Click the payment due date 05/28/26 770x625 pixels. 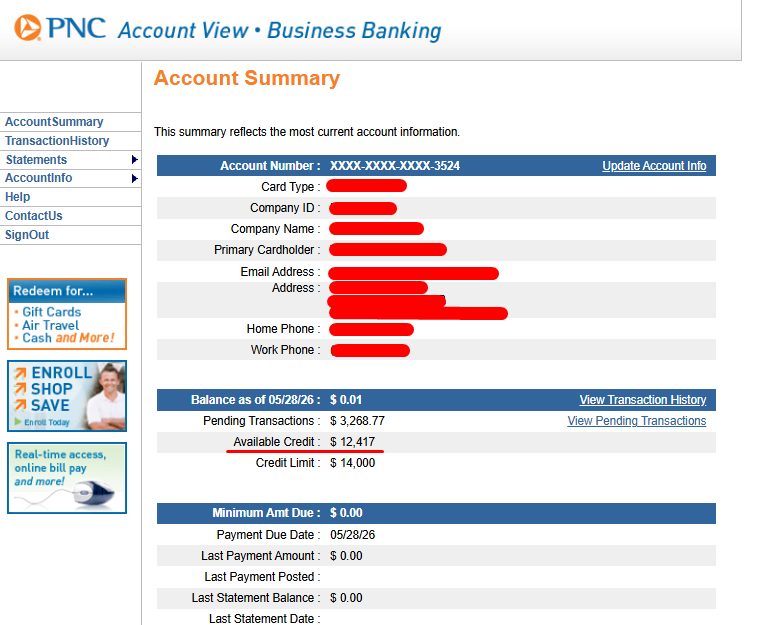coord(352,535)
